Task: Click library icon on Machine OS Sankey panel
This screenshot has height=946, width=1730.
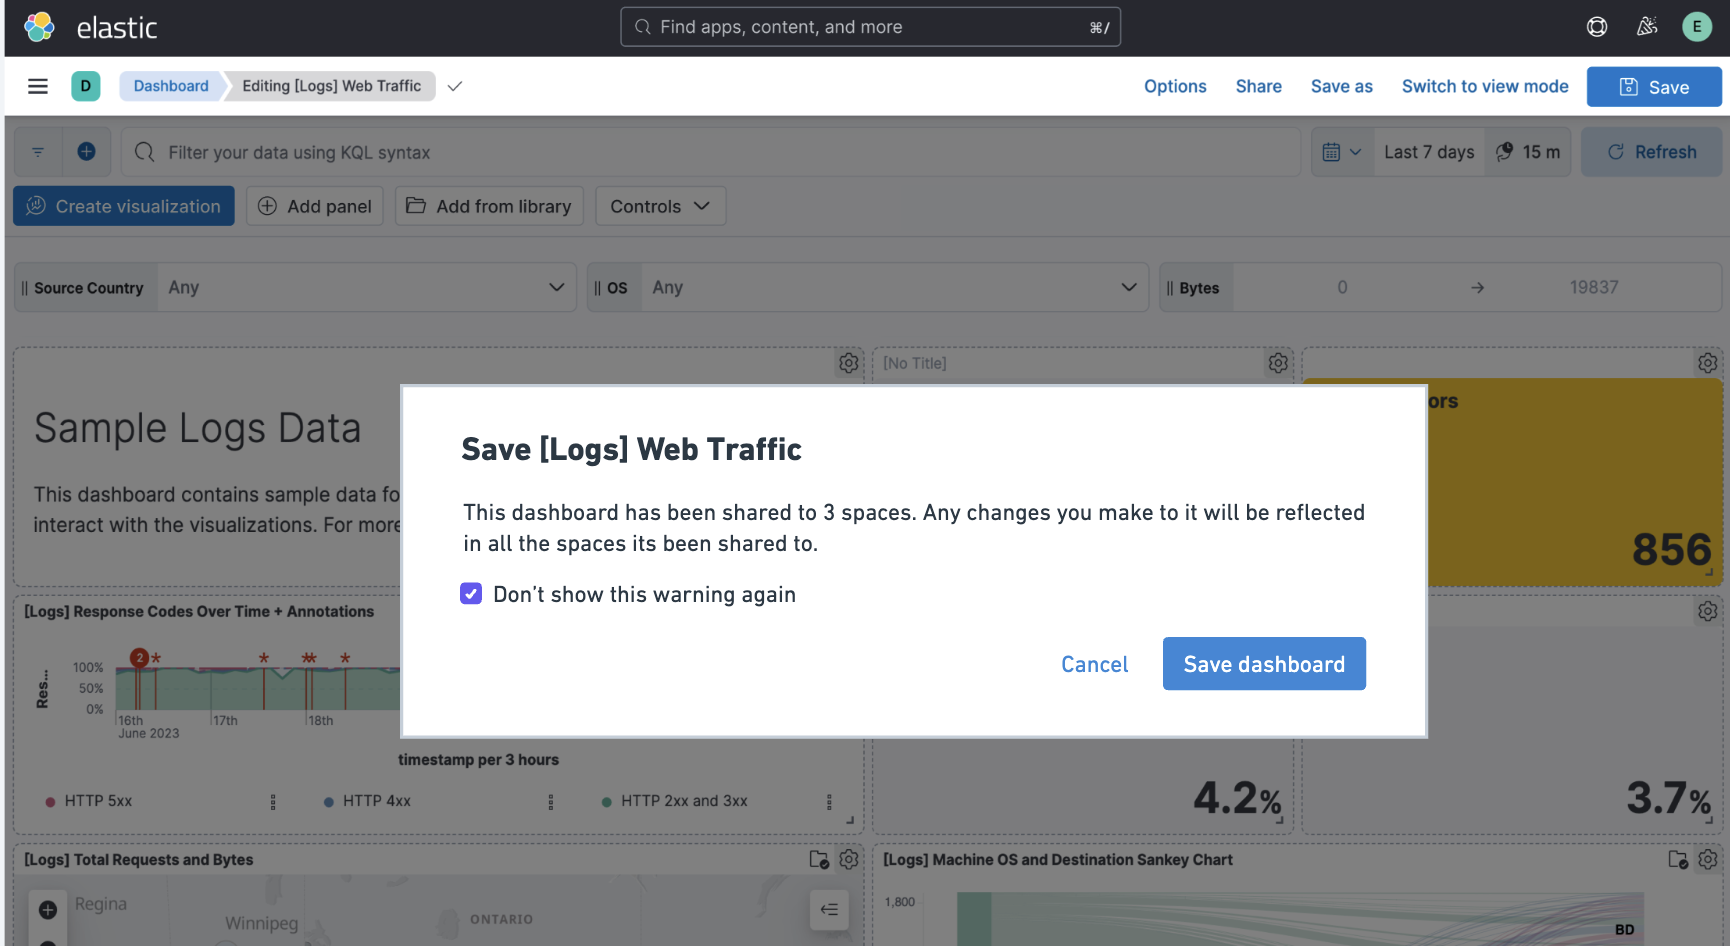Action: tap(1678, 859)
